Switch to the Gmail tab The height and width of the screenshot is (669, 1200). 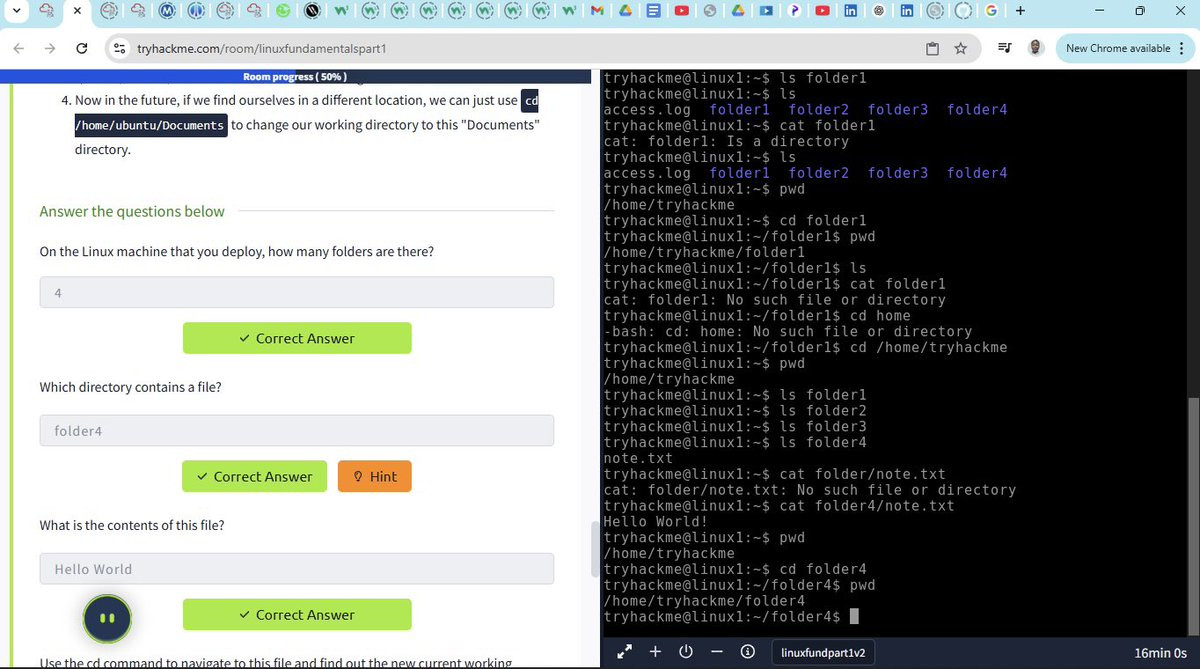596,12
